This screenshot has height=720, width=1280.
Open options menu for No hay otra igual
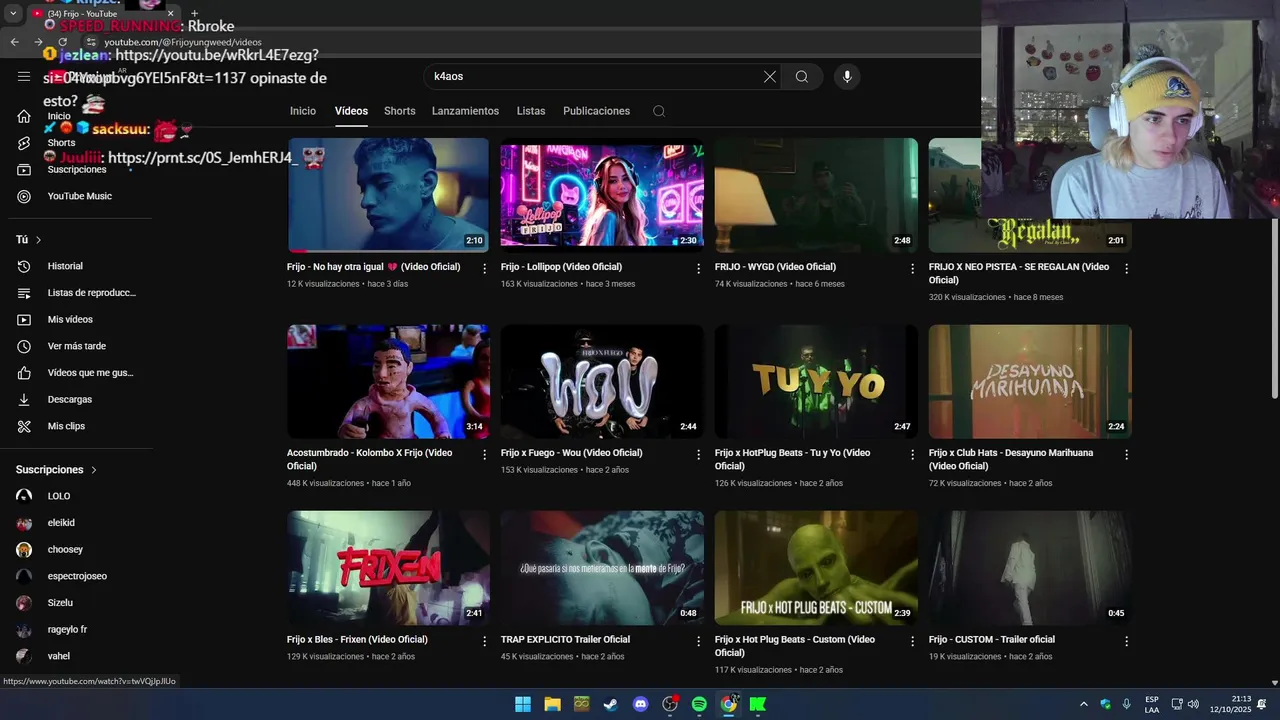(485, 268)
